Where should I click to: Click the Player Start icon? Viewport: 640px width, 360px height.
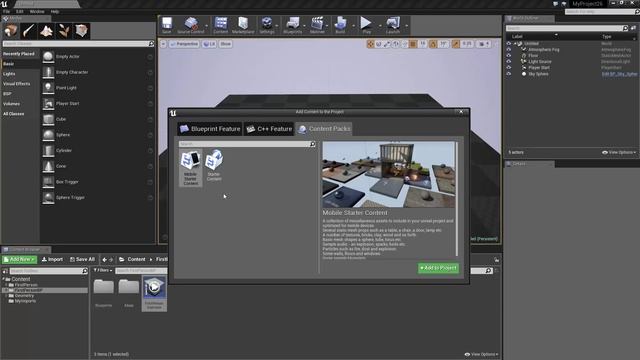[x=48, y=103]
